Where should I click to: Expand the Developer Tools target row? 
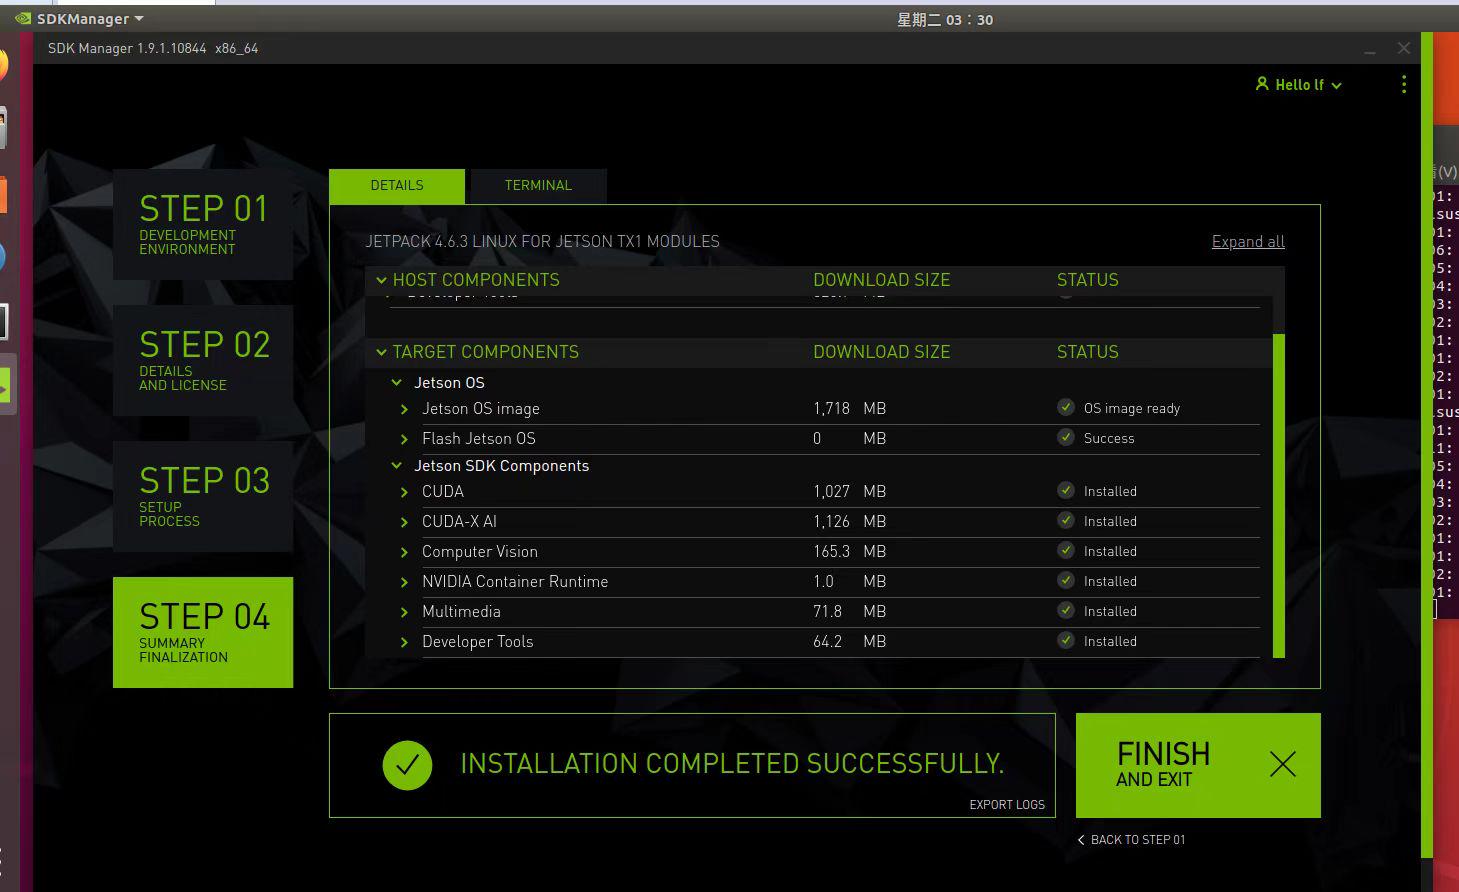(404, 642)
